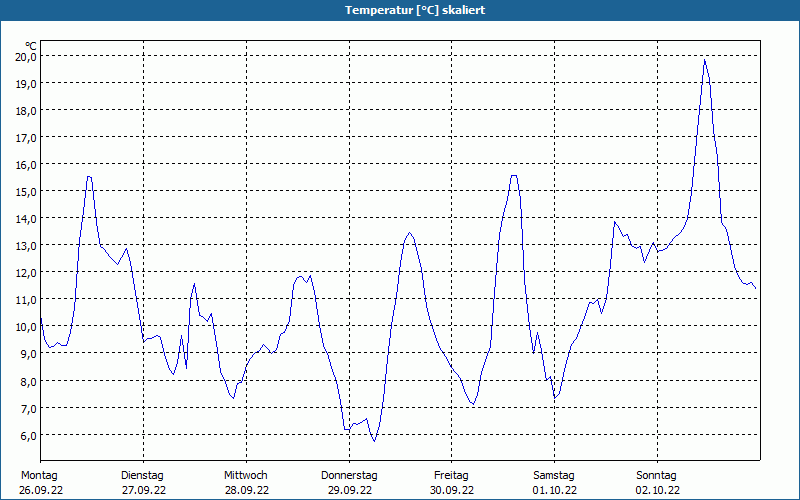Screen dimensions: 800x500
Task: Select the Donnerstag 29.09.22 date label
Action: 349,483
